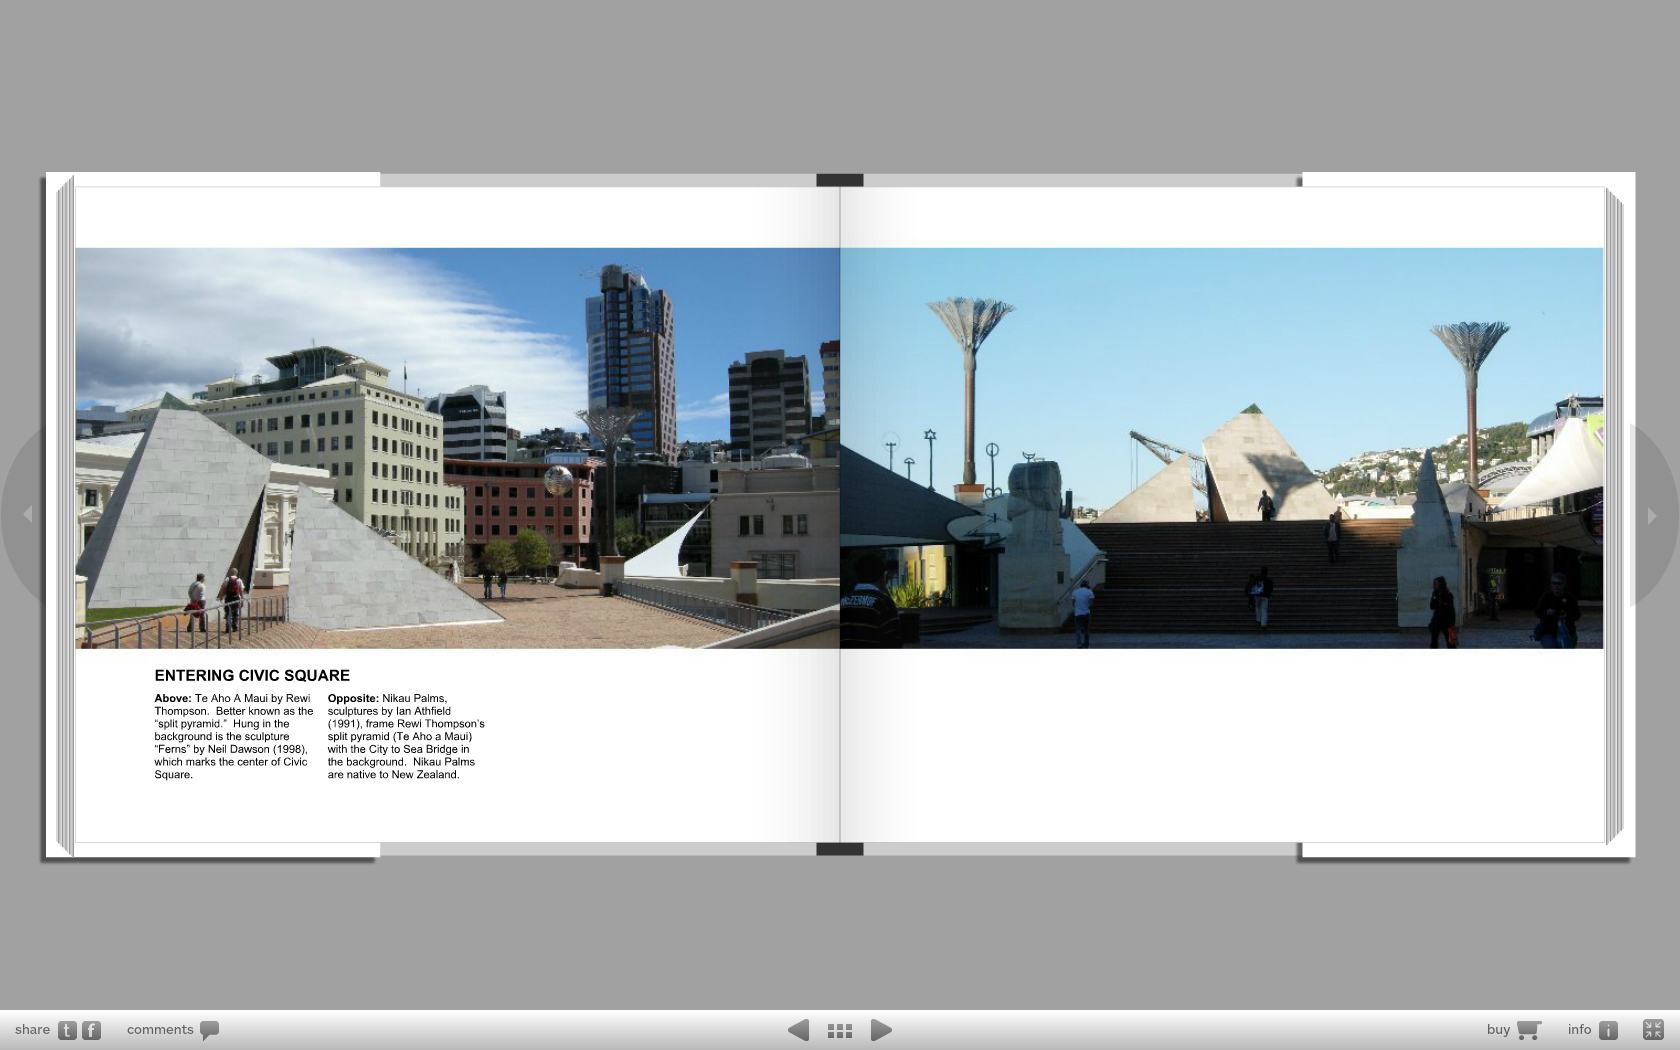Open the page thumbnails grid view
The height and width of the screenshot is (1050, 1680).
pos(840,1030)
